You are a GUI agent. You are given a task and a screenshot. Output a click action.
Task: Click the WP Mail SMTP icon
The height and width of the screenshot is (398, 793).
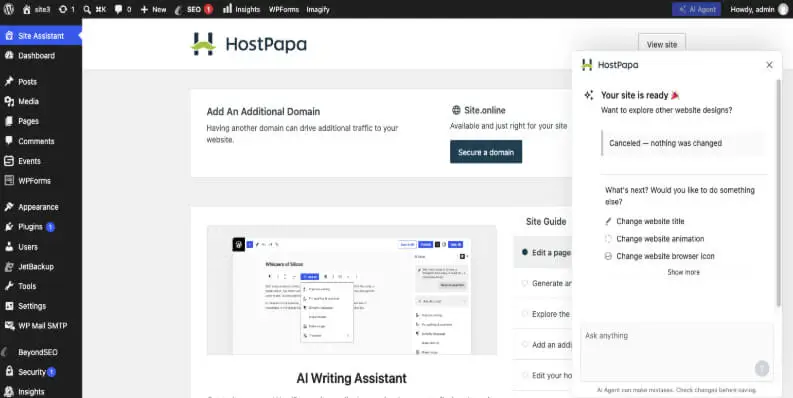click(x=9, y=326)
